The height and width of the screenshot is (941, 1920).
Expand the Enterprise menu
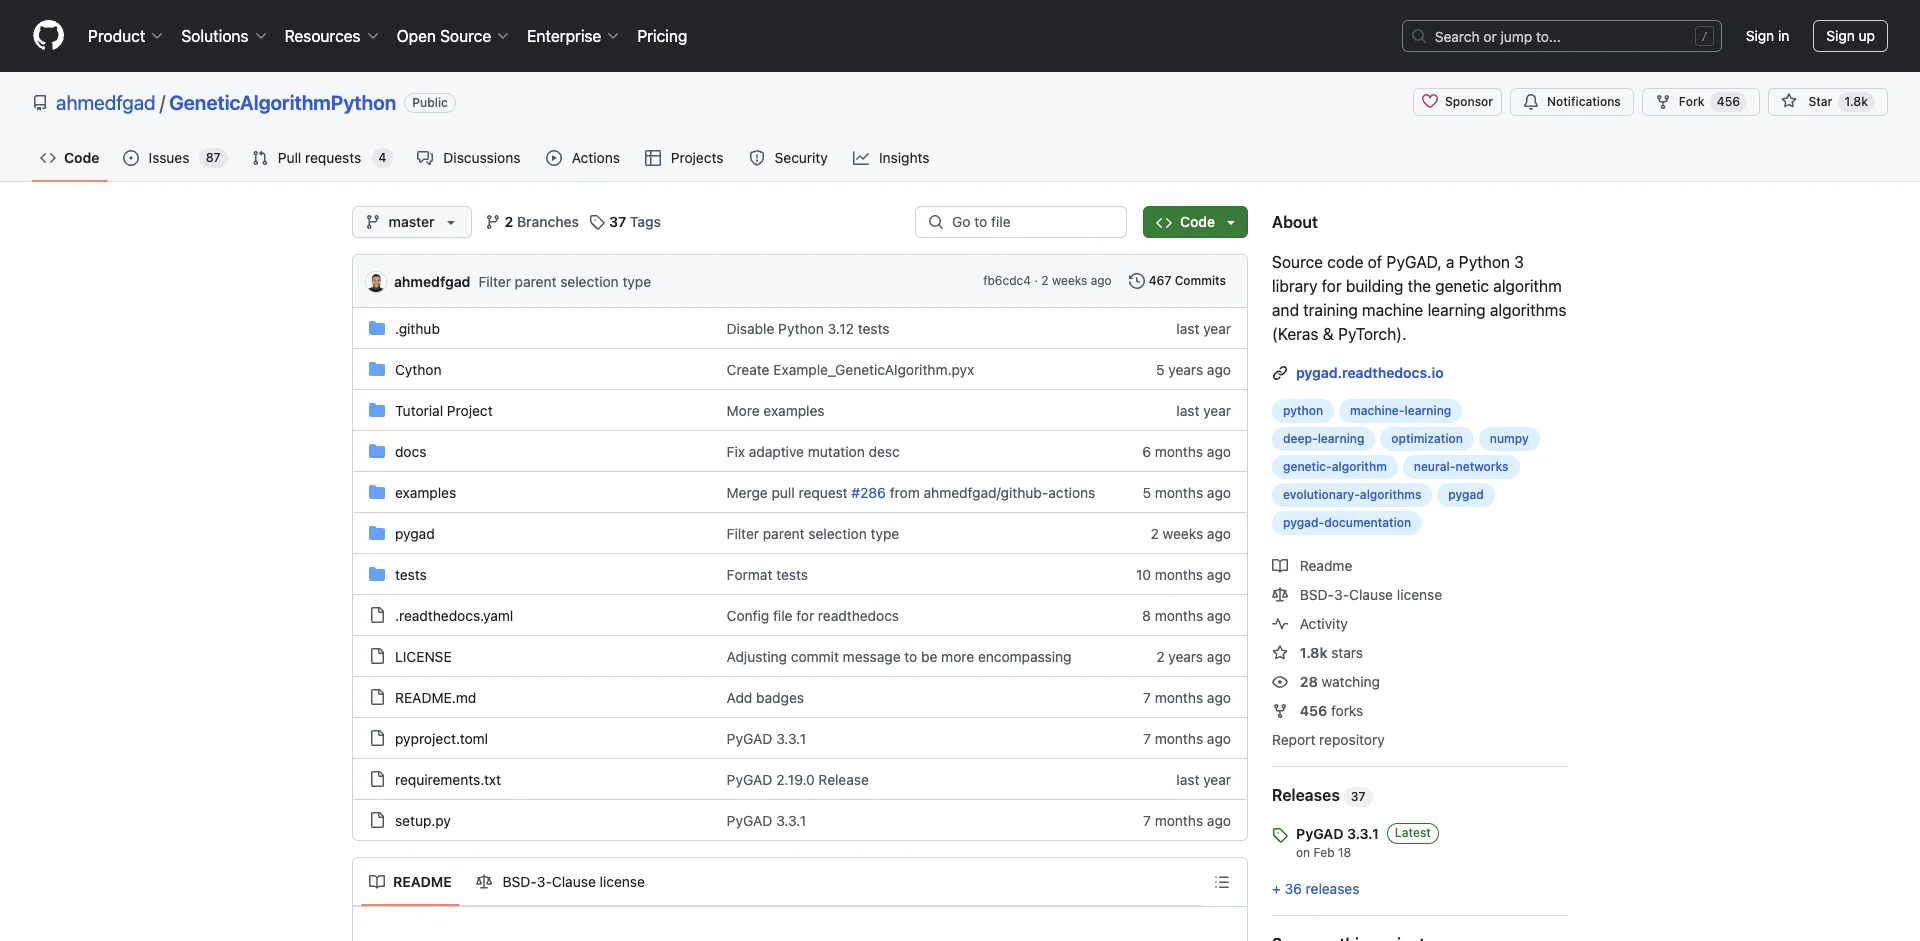click(x=572, y=36)
